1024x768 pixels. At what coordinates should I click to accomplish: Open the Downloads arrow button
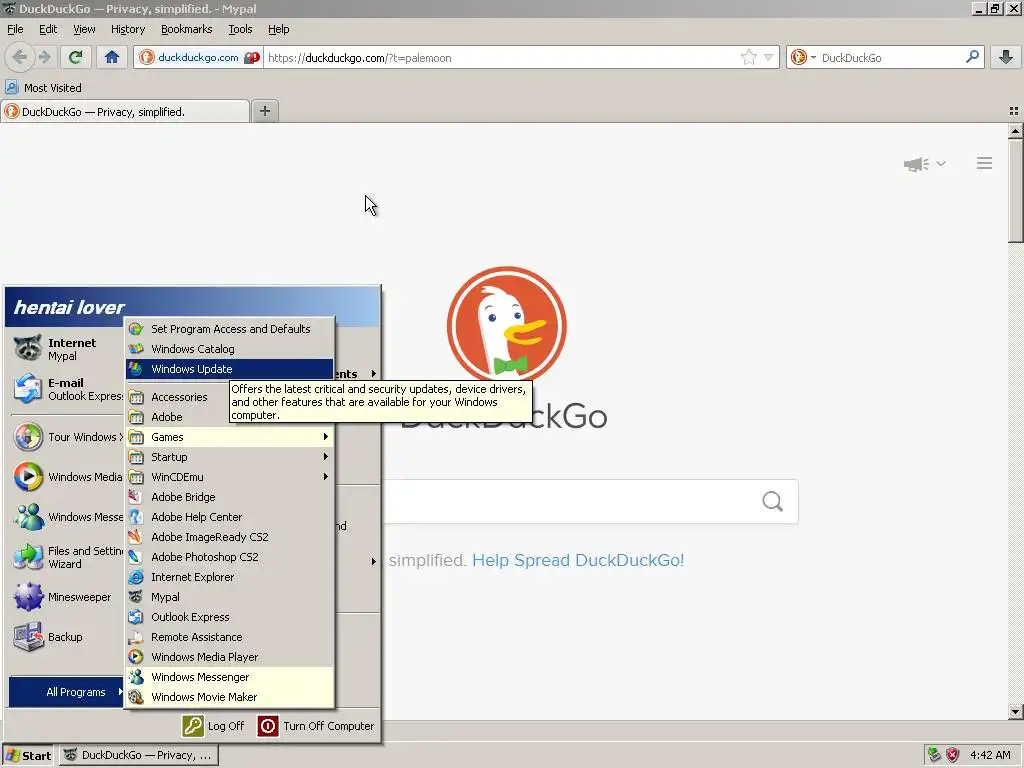coord(1006,57)
